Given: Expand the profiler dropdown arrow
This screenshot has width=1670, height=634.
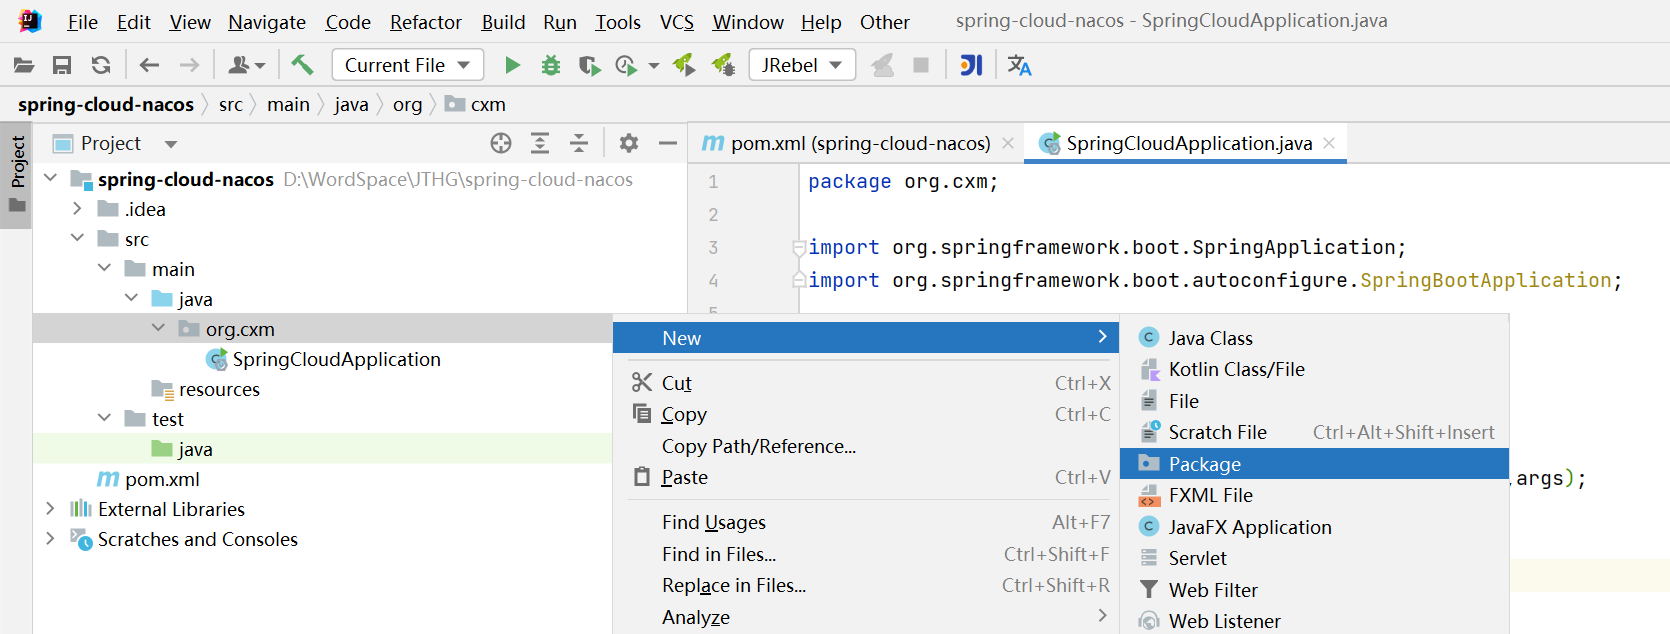Looking at the screenshot, I should coord(654,66).
